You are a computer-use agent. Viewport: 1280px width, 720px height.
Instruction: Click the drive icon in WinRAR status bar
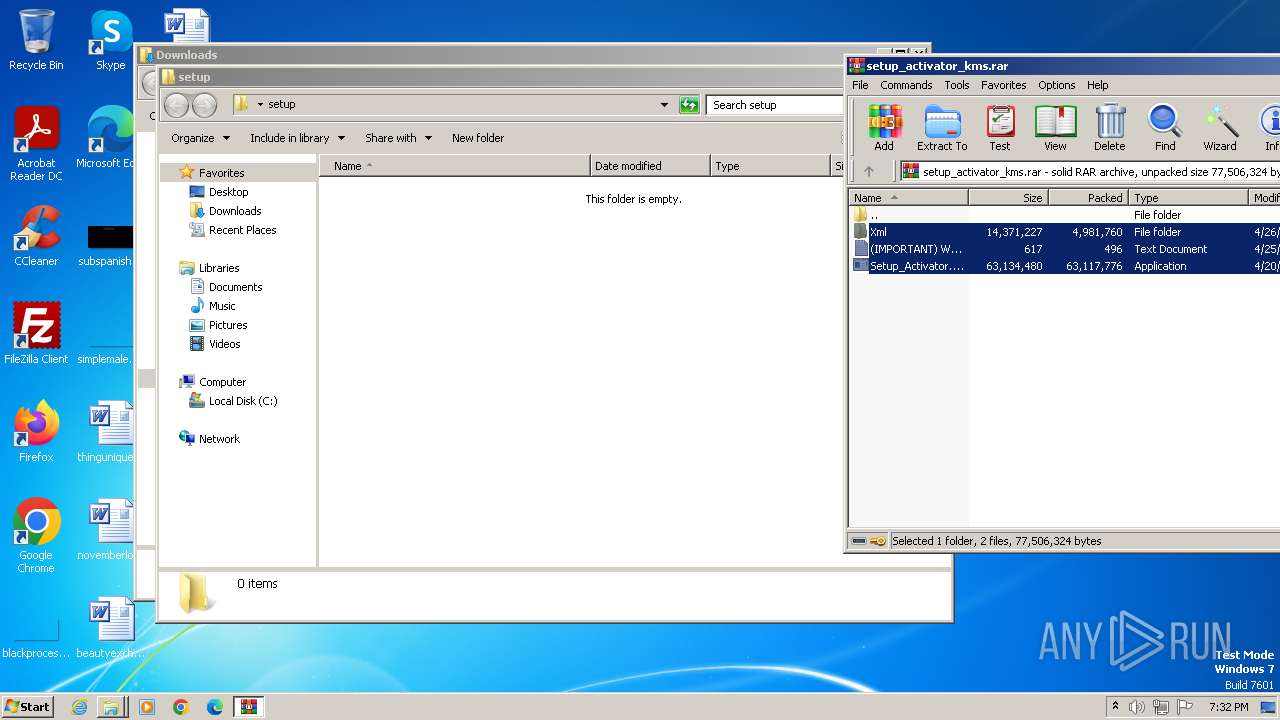point(859,541)
